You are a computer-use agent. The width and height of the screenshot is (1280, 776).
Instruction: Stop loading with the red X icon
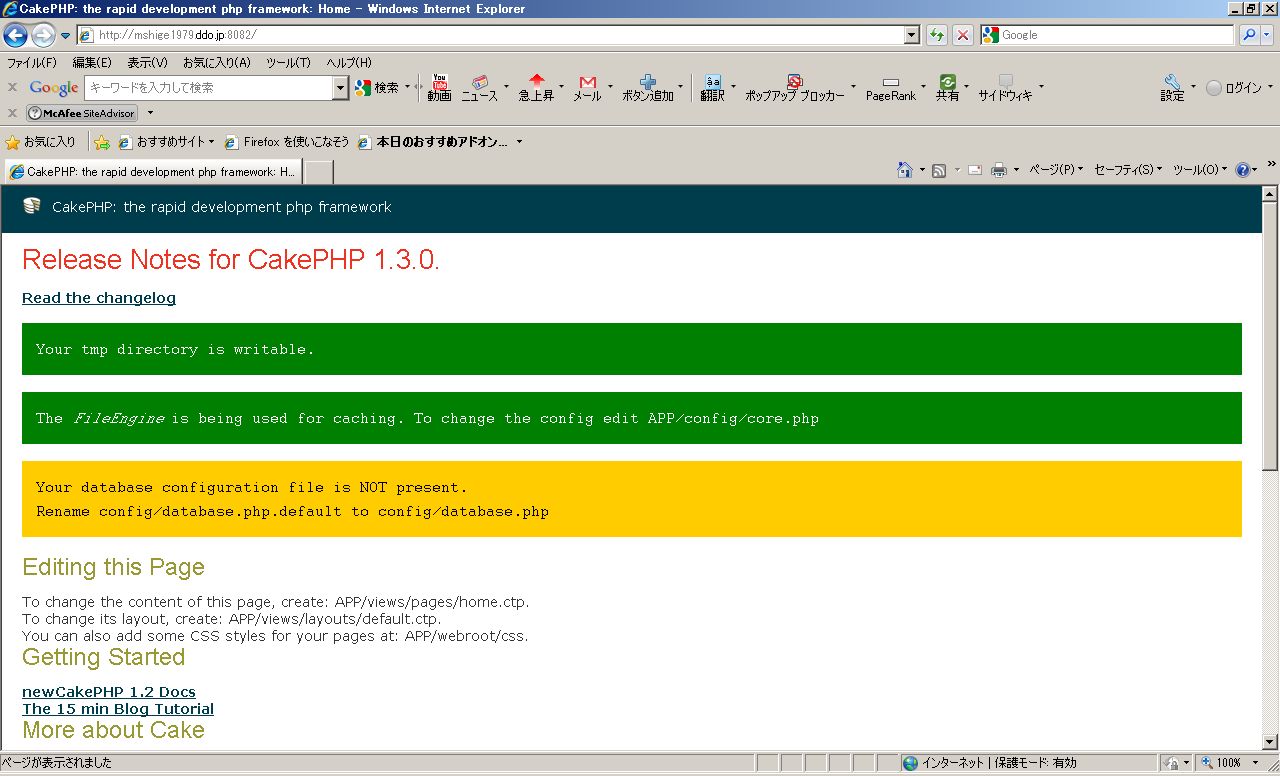(x=963, y=35)
